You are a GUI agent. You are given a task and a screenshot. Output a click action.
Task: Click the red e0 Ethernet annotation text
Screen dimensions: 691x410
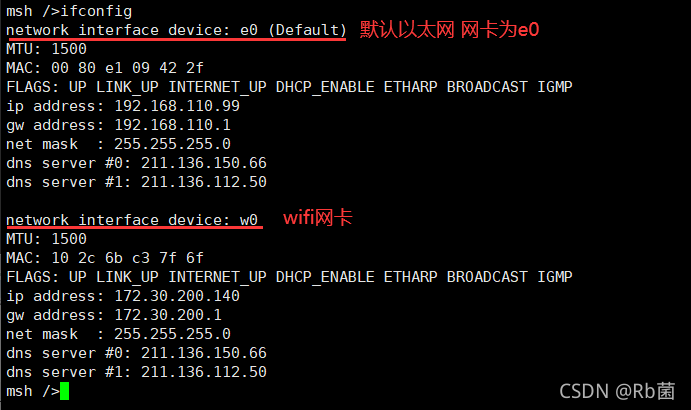(450, 30)
